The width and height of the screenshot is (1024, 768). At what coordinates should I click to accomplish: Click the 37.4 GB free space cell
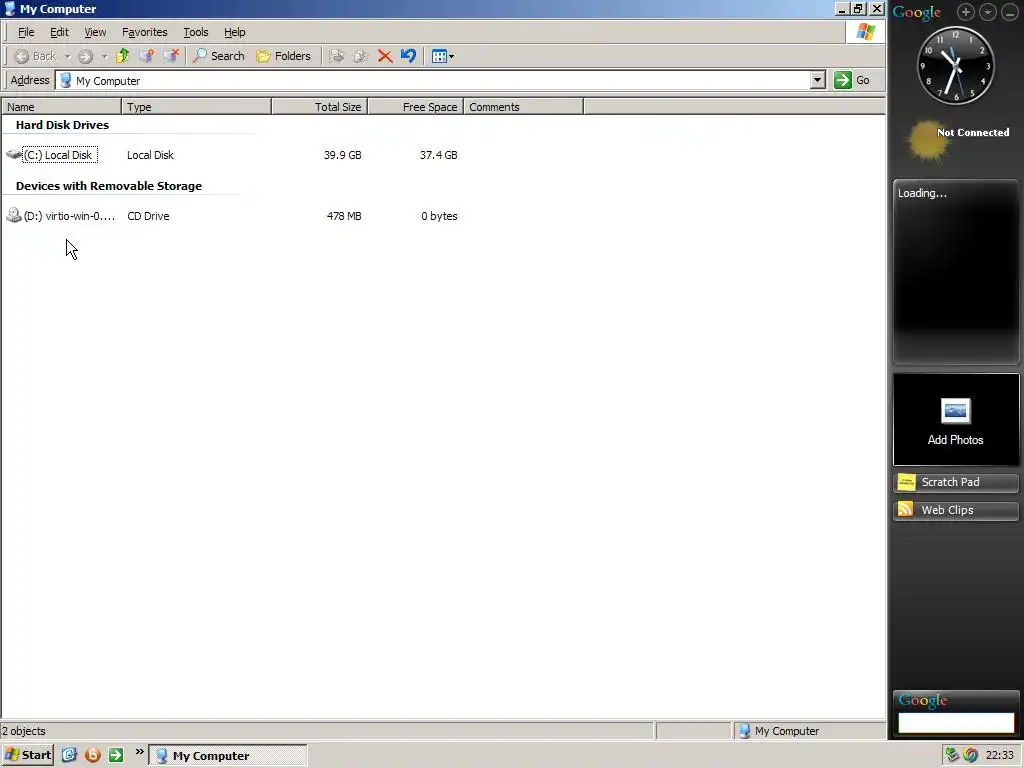click(438, 155)
